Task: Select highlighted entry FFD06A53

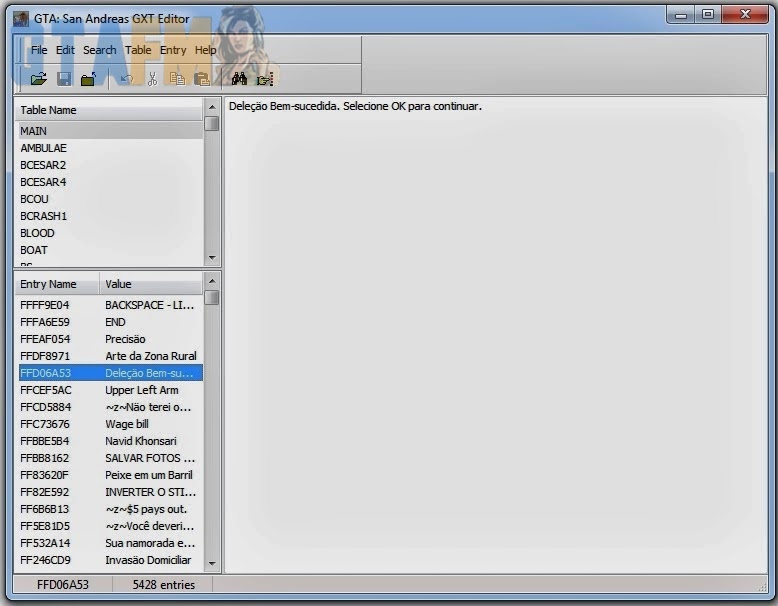Action: coord(110,373)
